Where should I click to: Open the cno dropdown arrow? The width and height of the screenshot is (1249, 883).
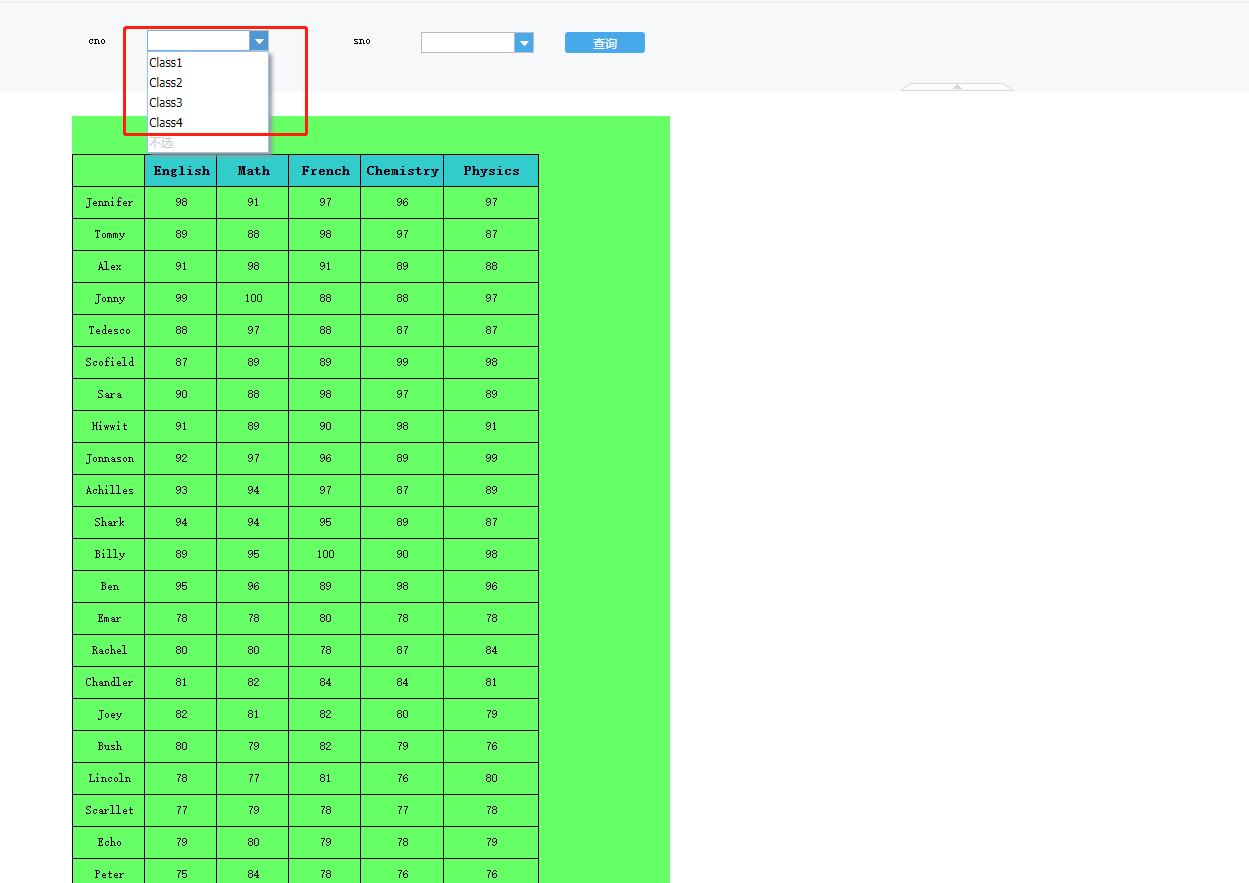[259, 41]
